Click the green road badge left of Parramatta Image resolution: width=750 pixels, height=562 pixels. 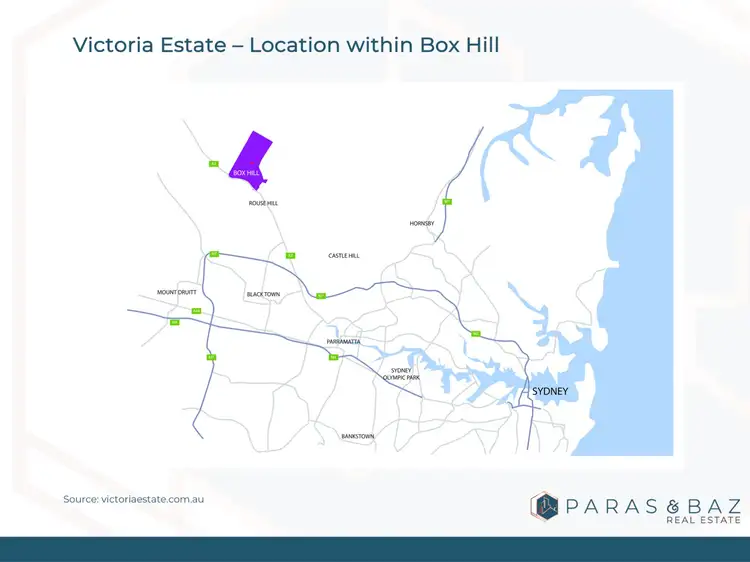334,356
